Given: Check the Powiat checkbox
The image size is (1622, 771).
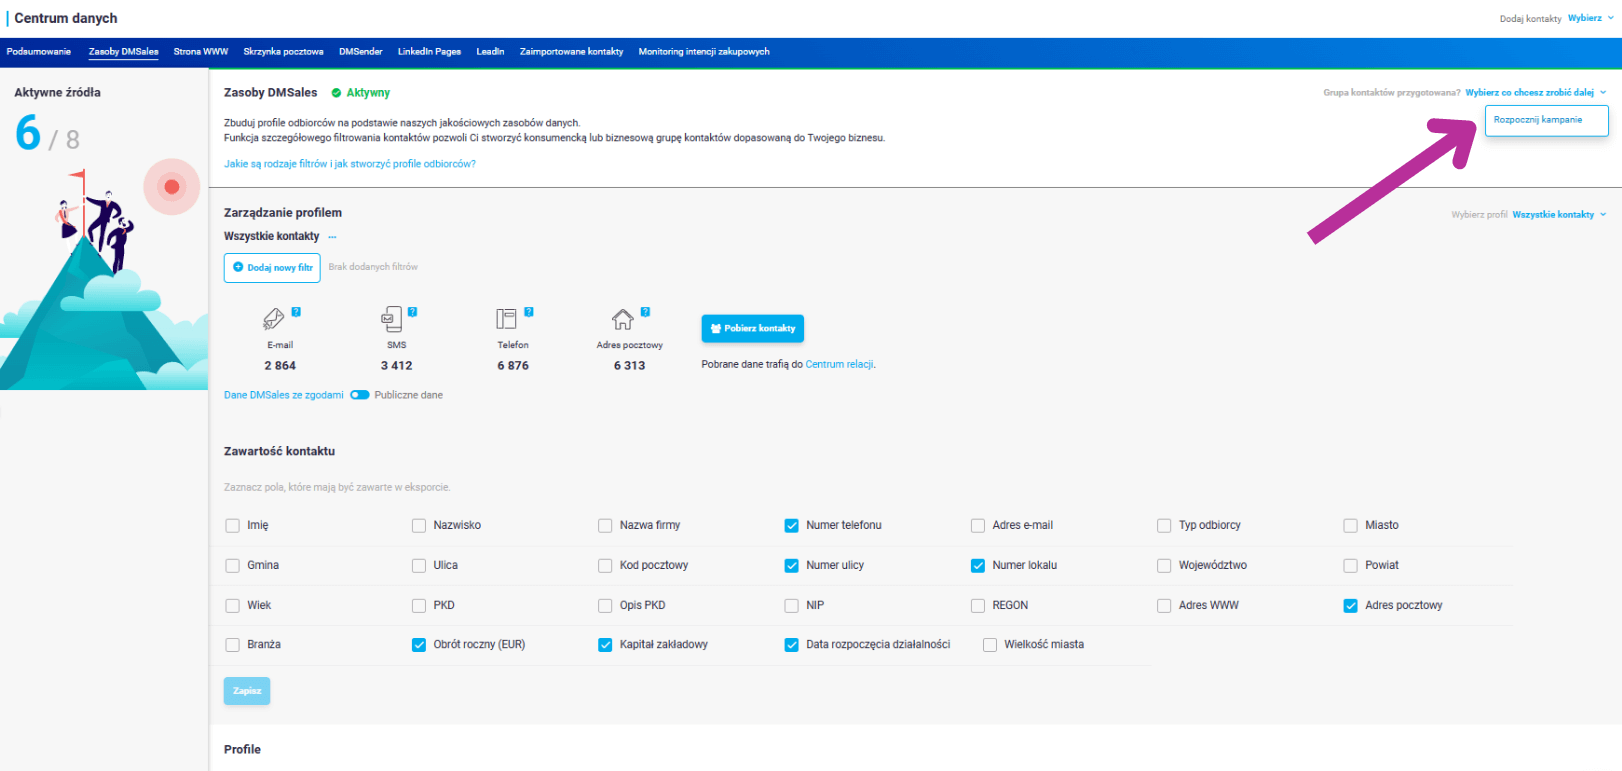Looking at the screenshot, I should pos(1351,565).
